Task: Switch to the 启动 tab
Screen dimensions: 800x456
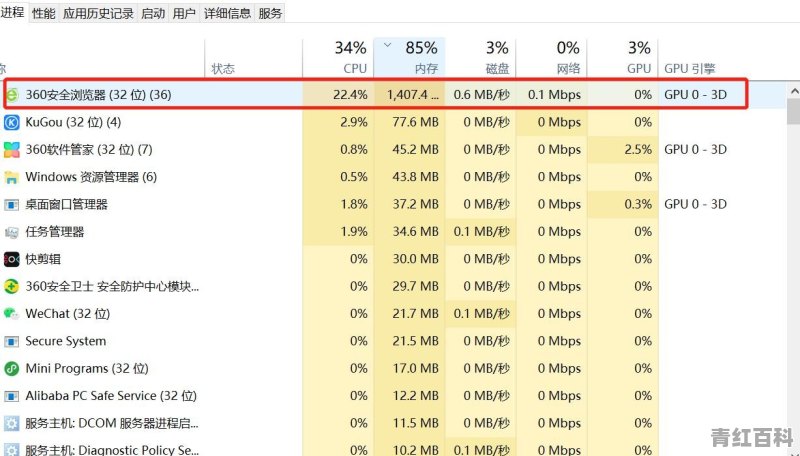Action: pyautogui.click(x=153, y=13)
